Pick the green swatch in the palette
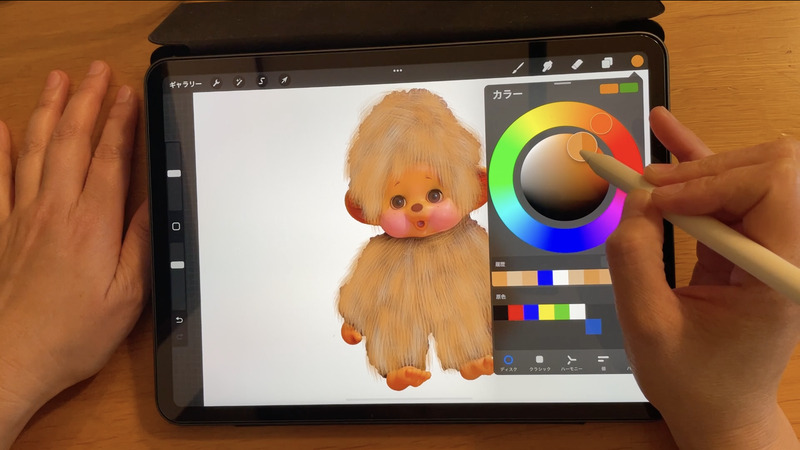The height and width of the screenshot is (450, 800). tap(562, 311)
